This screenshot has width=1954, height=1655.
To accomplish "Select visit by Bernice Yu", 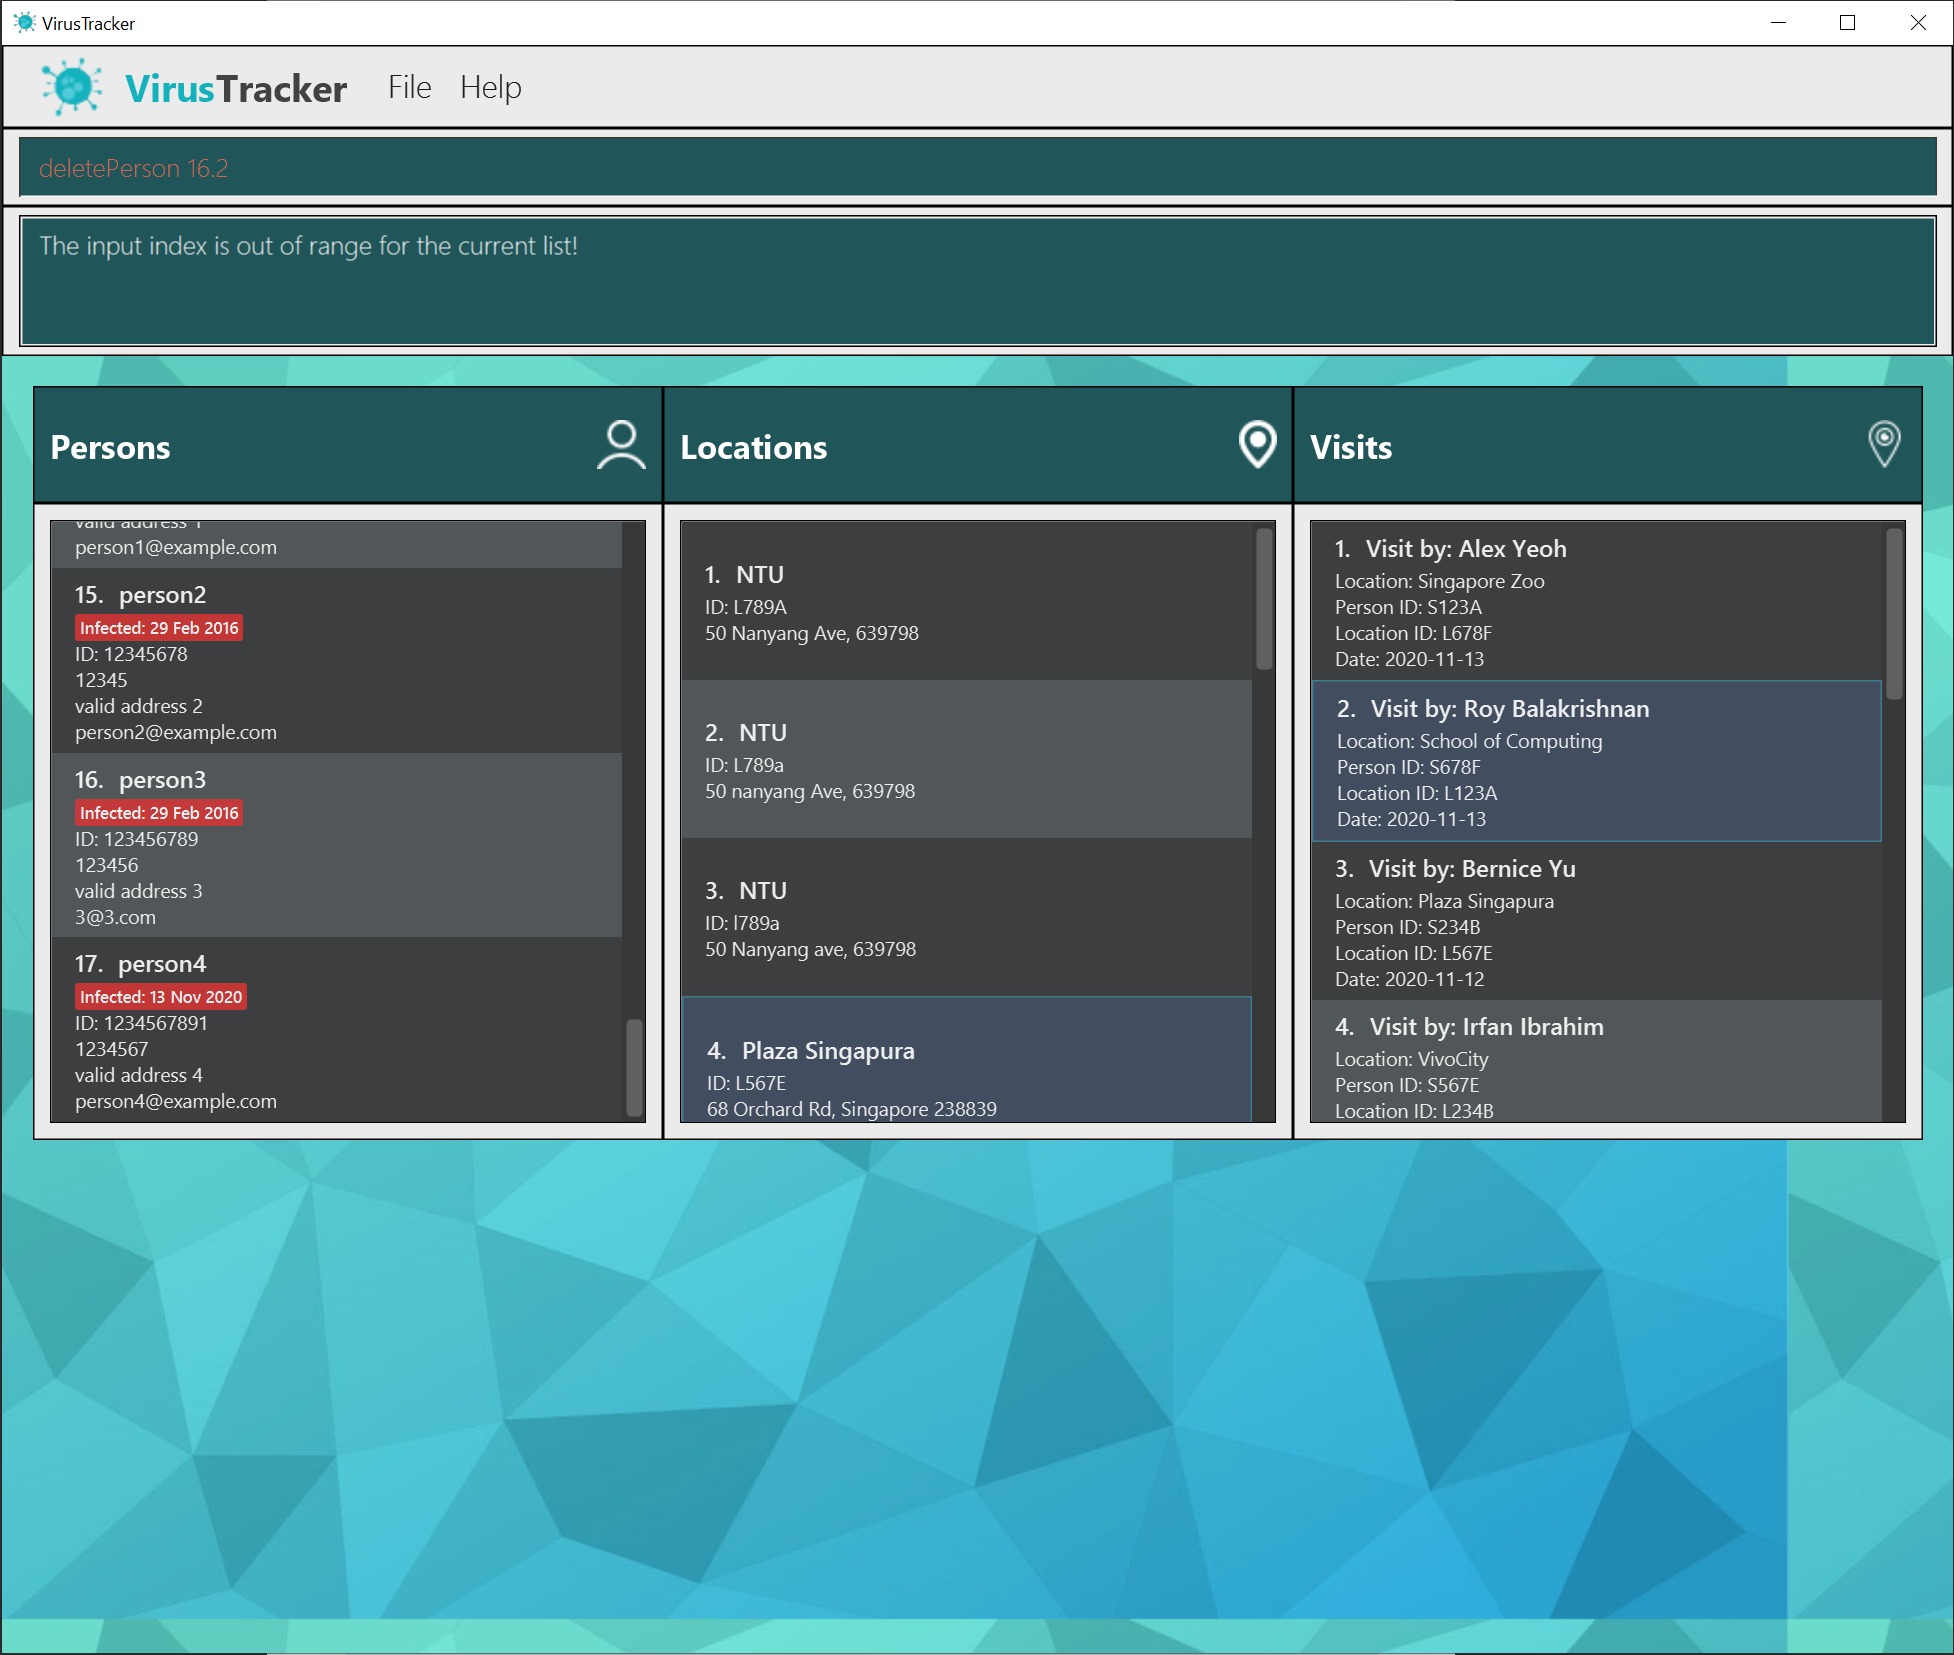I will click(1595, 922).
